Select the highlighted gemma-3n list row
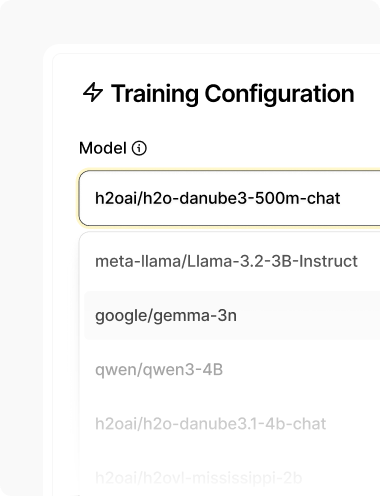380x496 pixels. [x=232, y=315]
